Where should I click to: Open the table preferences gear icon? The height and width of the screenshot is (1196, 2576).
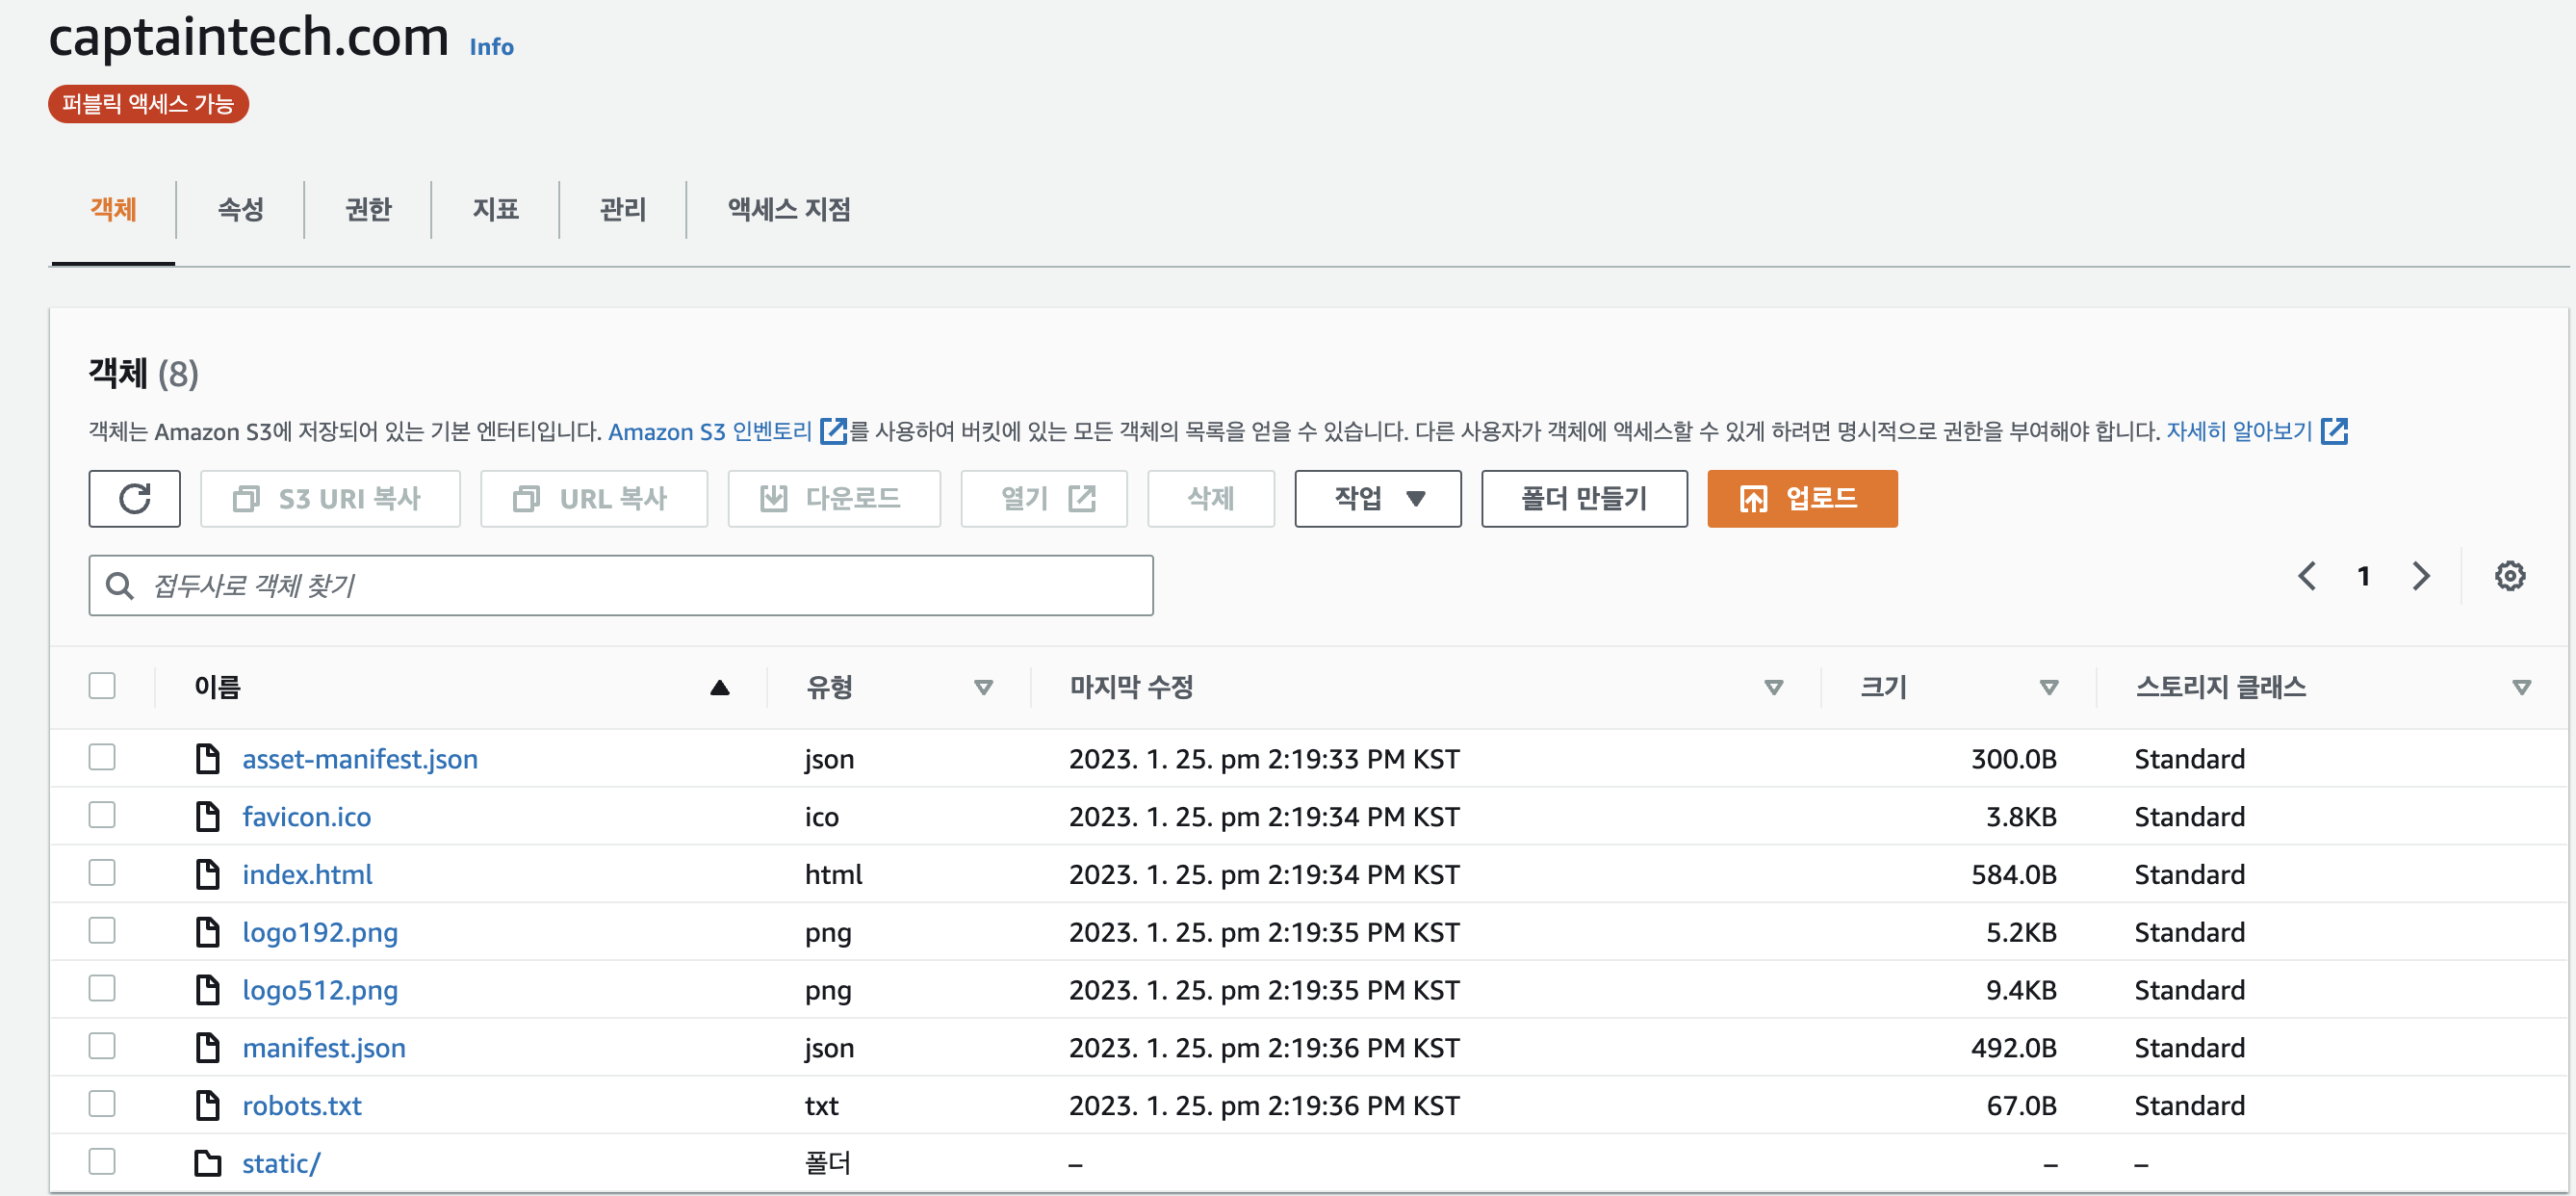(x=2509, y=576)
